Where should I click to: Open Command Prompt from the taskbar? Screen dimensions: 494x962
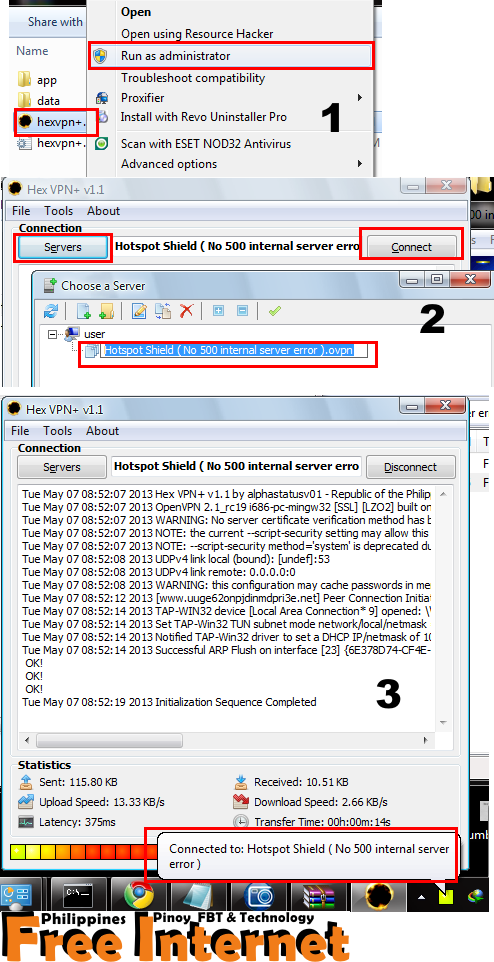(x=78, y=896)
